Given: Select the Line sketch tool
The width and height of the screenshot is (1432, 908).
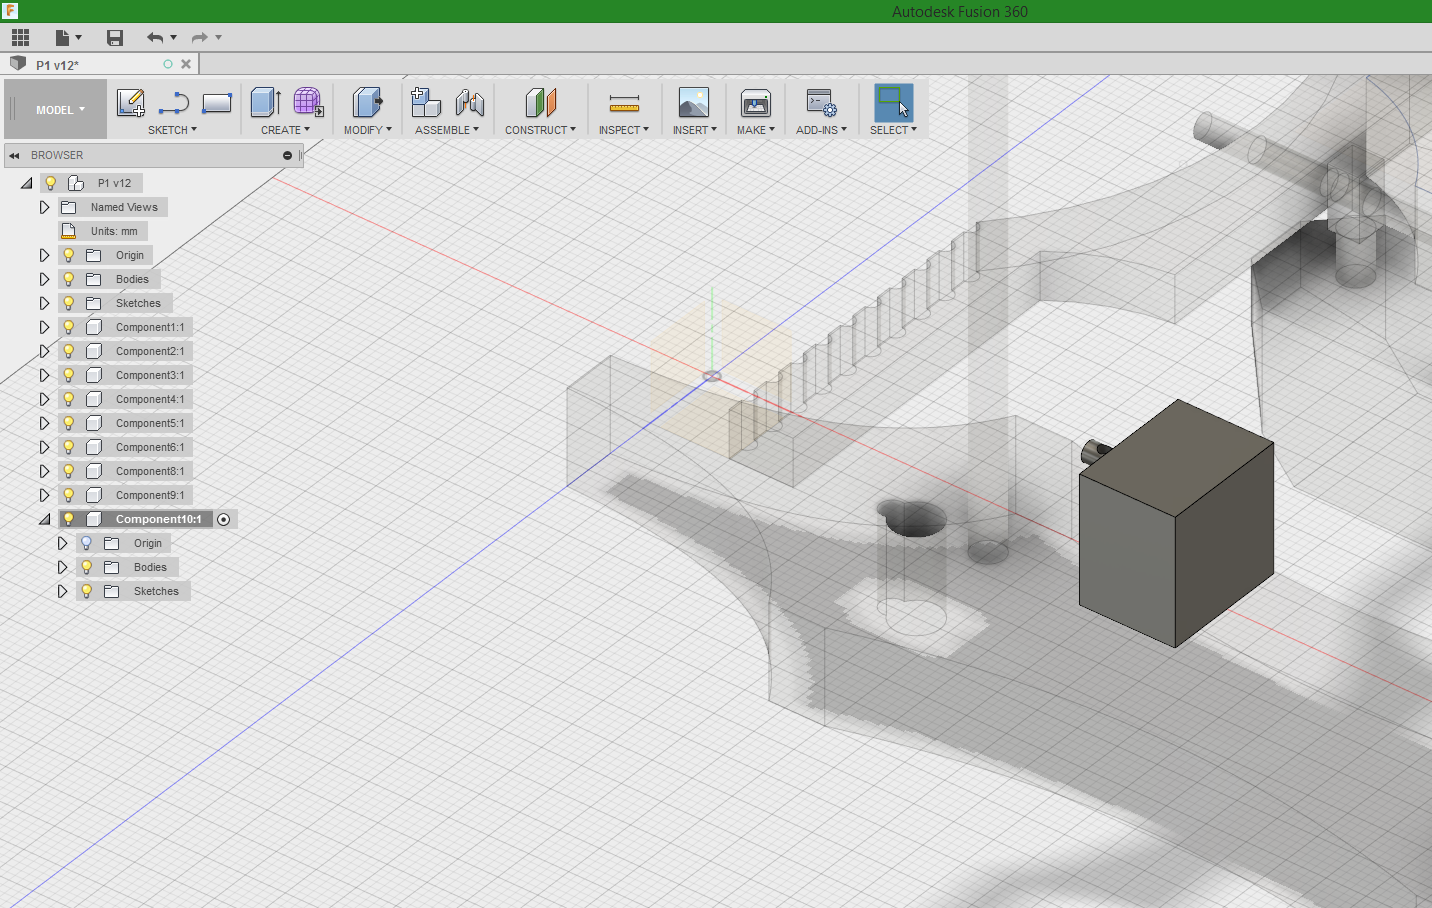Looking at the screenshot, I should click(173, 102).
